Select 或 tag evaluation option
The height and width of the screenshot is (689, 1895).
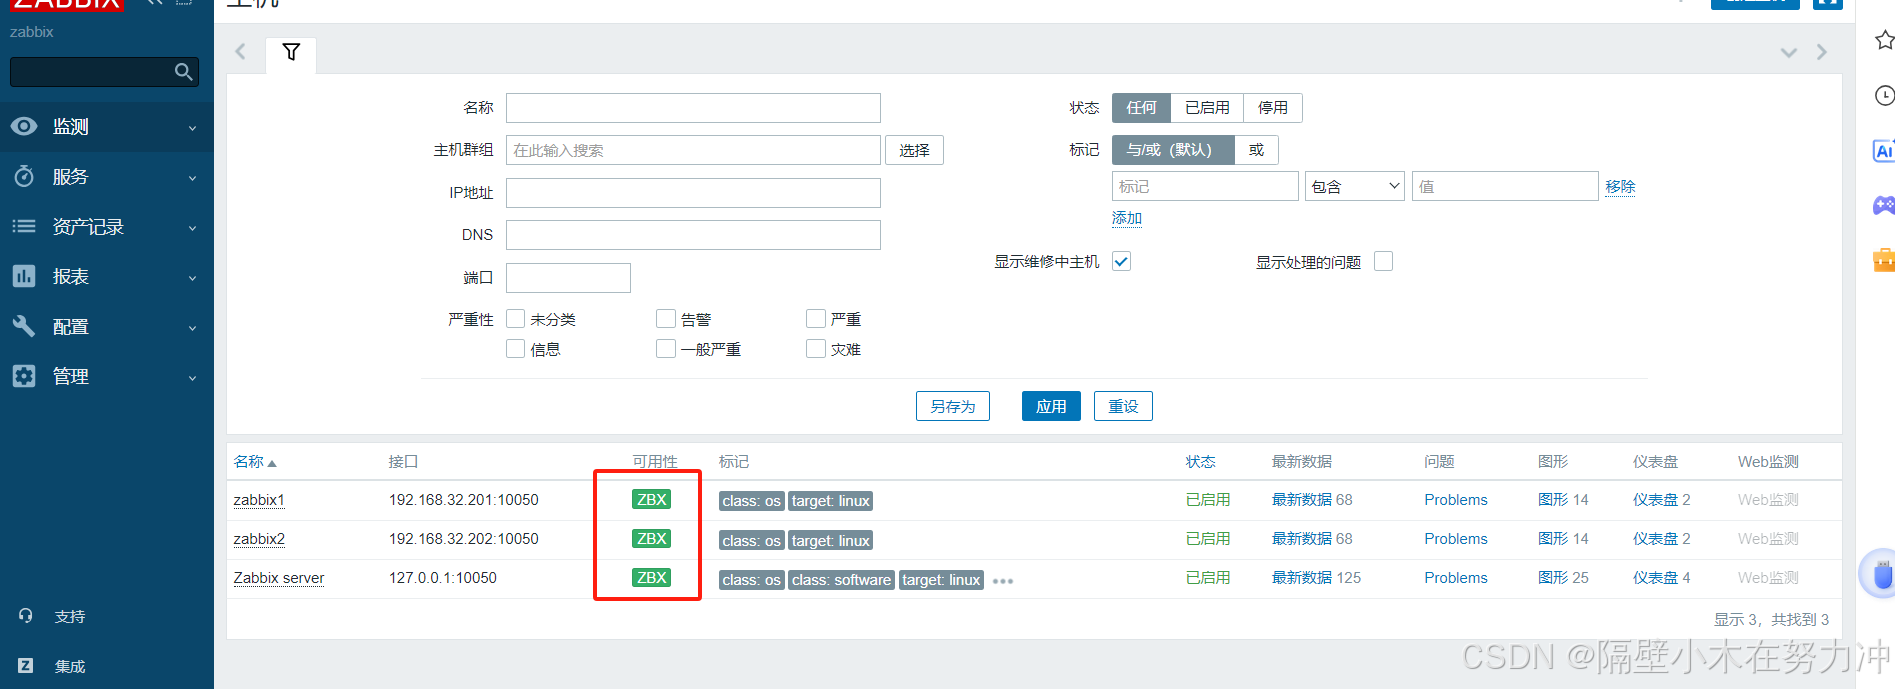tap(1256, 150)
